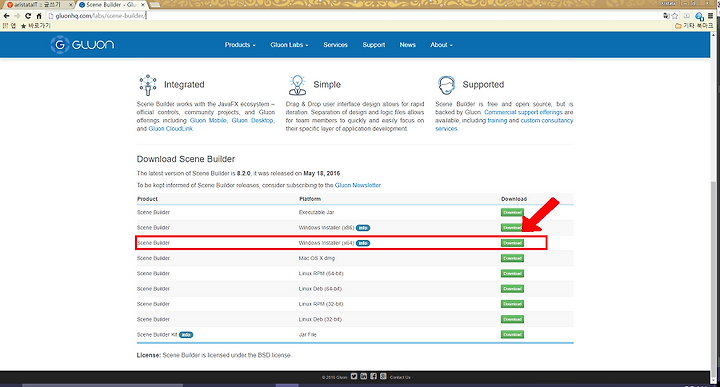The height and width of the screenshot is (387, 720).
Task: Follow the Gluon CloudLink link
Action: (170, 129)
